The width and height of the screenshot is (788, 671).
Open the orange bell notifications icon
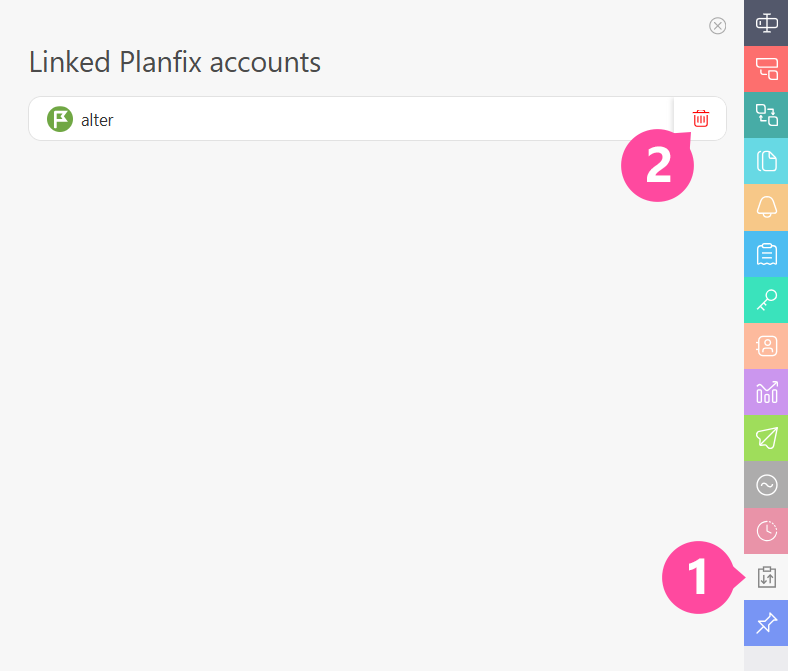click(766, 207)
